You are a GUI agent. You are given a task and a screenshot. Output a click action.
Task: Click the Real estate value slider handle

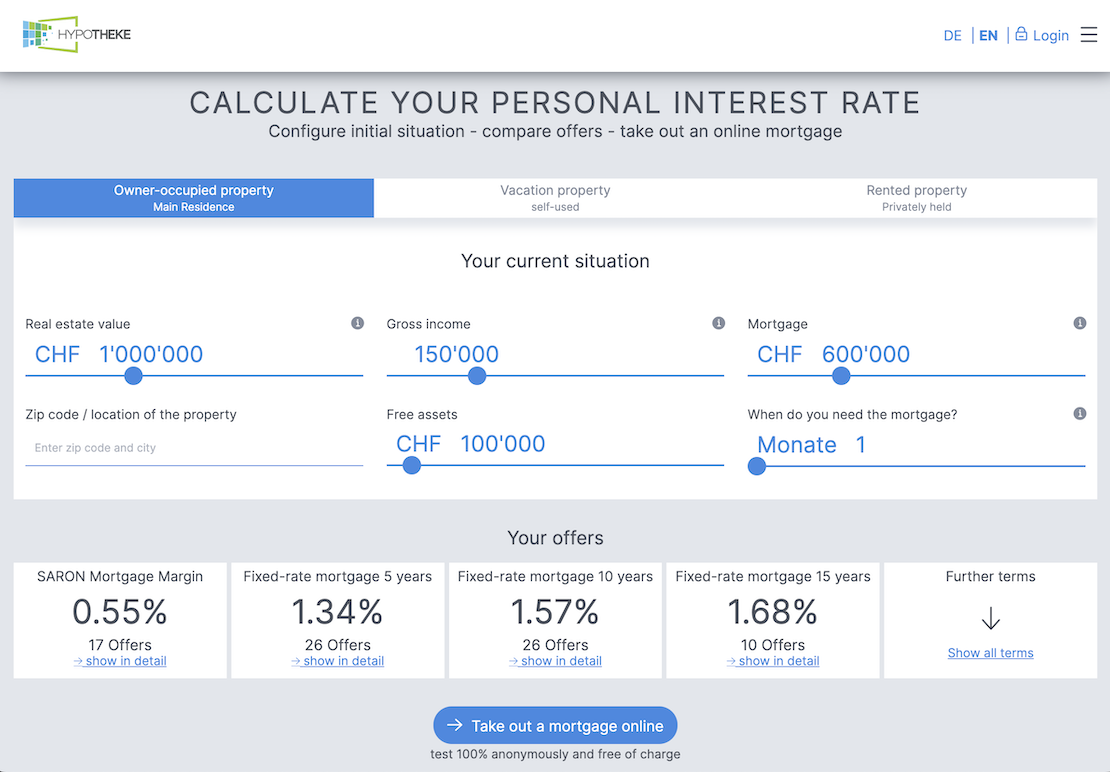coord(133,376)
